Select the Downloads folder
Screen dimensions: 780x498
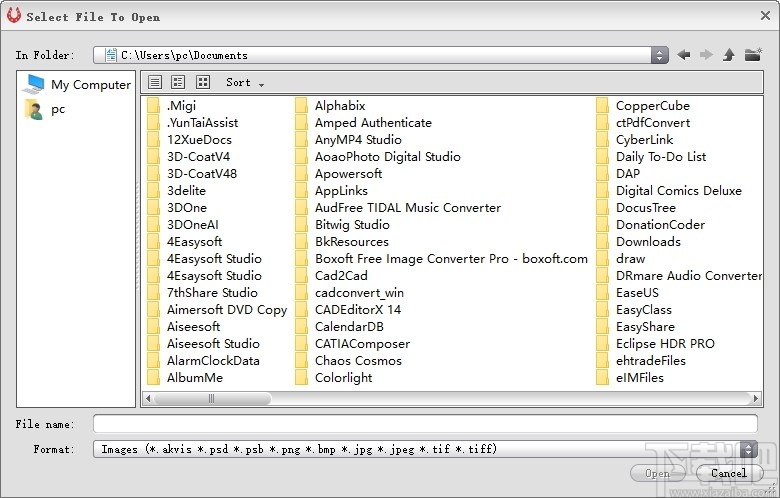point(639,242)
